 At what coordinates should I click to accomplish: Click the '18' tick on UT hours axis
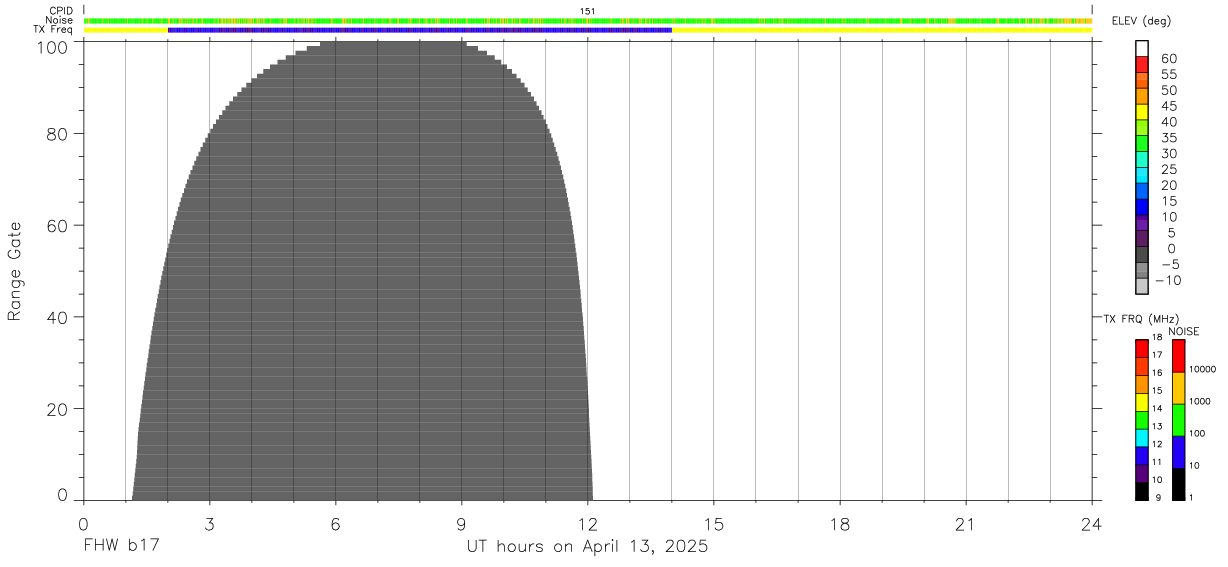[x=839, y=524]
